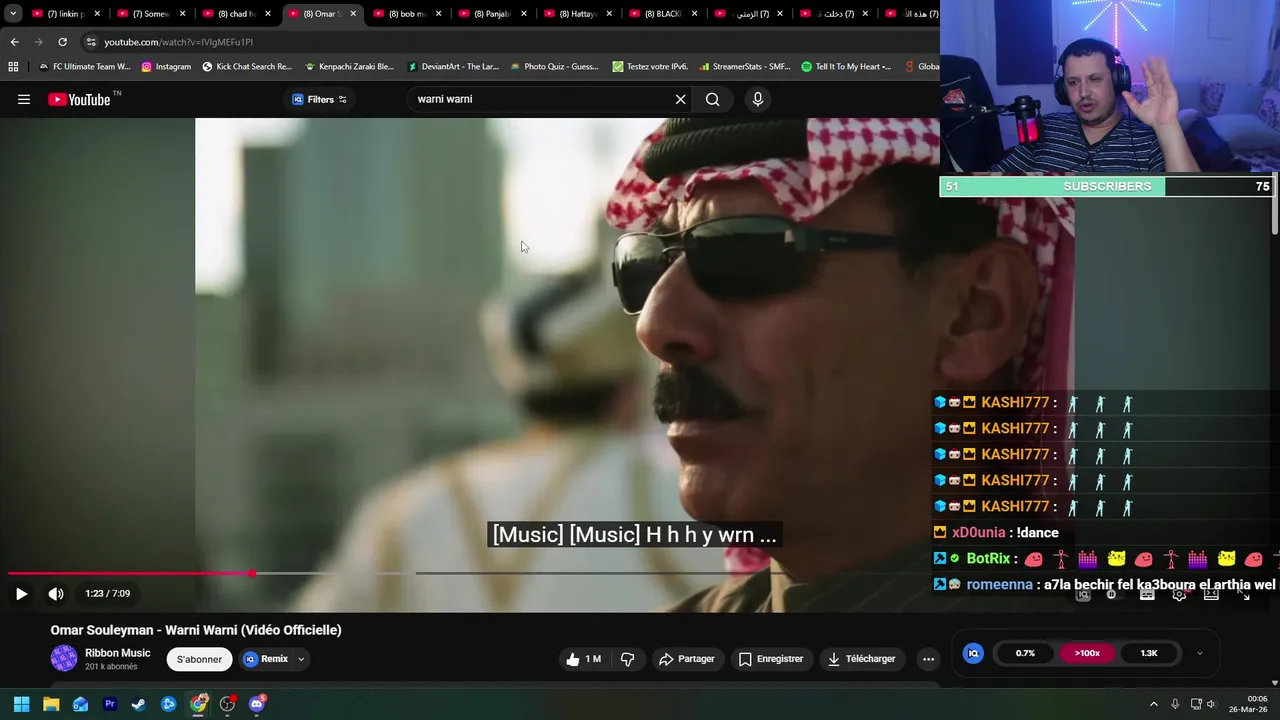Screen dimensions: 1280x720
Task: Mute the video with speaker icon
Action: pyautogui.click(x=56, y=593)
